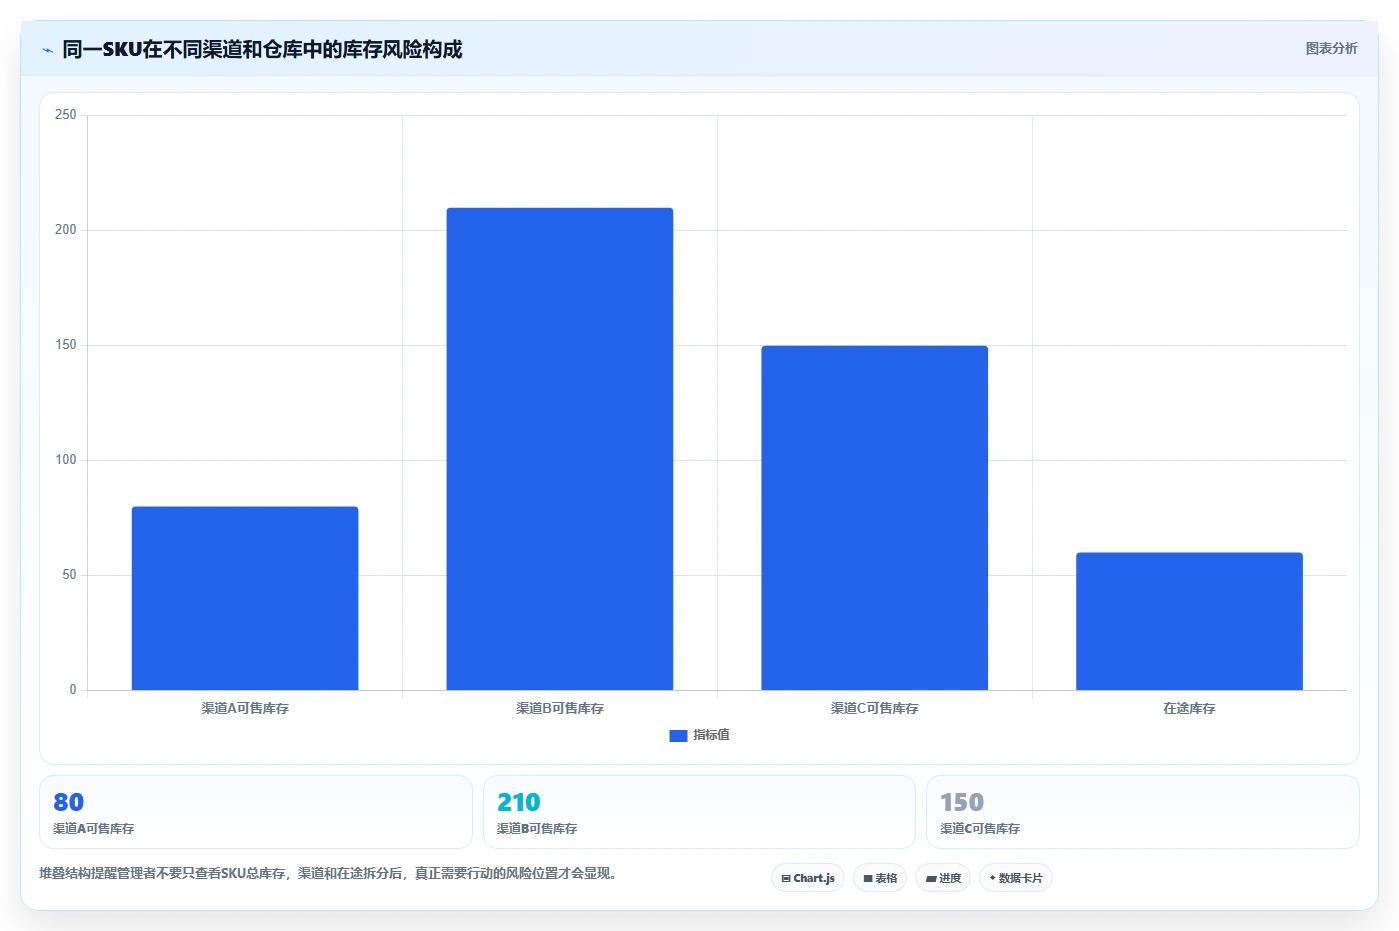Click the 图表分析 label in header
Viewport: 1399px width, 931px height.
click(x=1331, y=48)
